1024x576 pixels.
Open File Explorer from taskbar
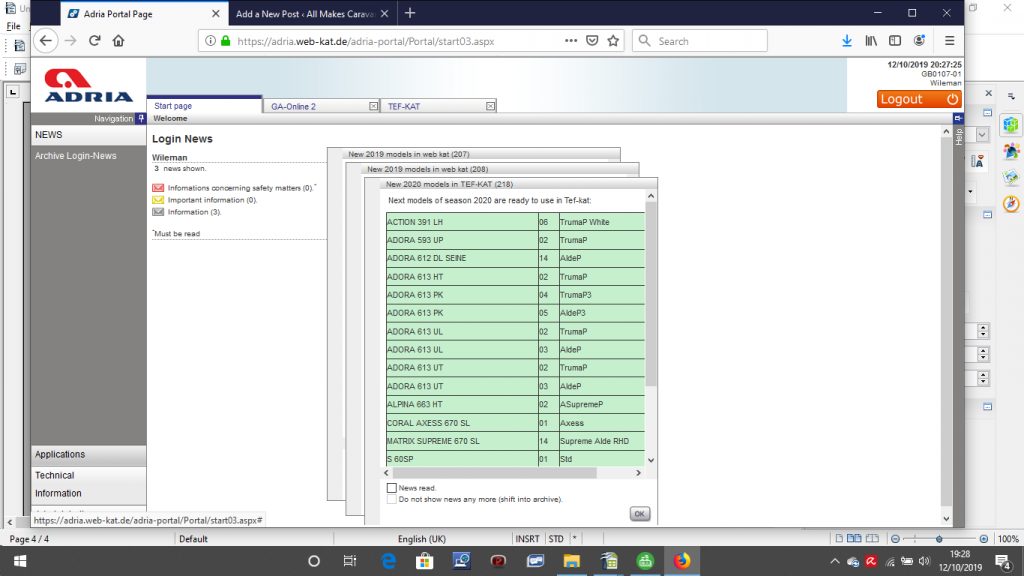[571, 561]
